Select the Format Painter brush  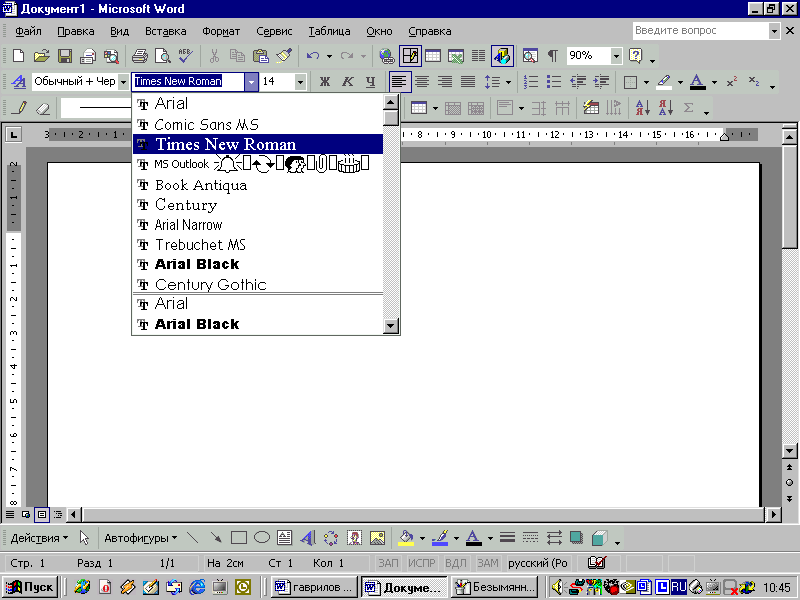(x=284, y=56)
